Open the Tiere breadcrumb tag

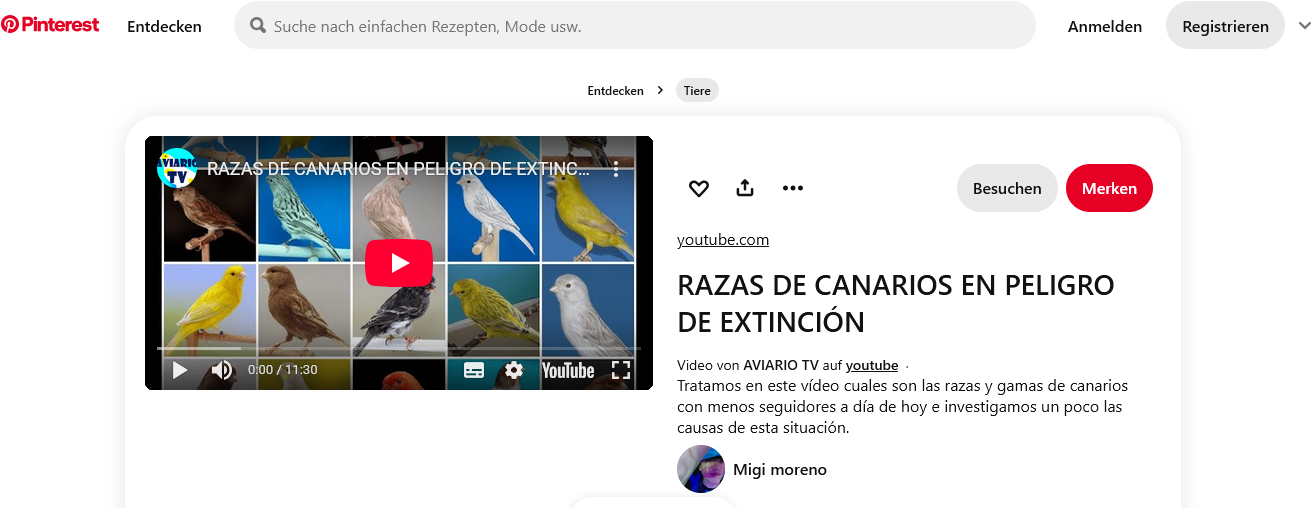(x=697, y=90)
